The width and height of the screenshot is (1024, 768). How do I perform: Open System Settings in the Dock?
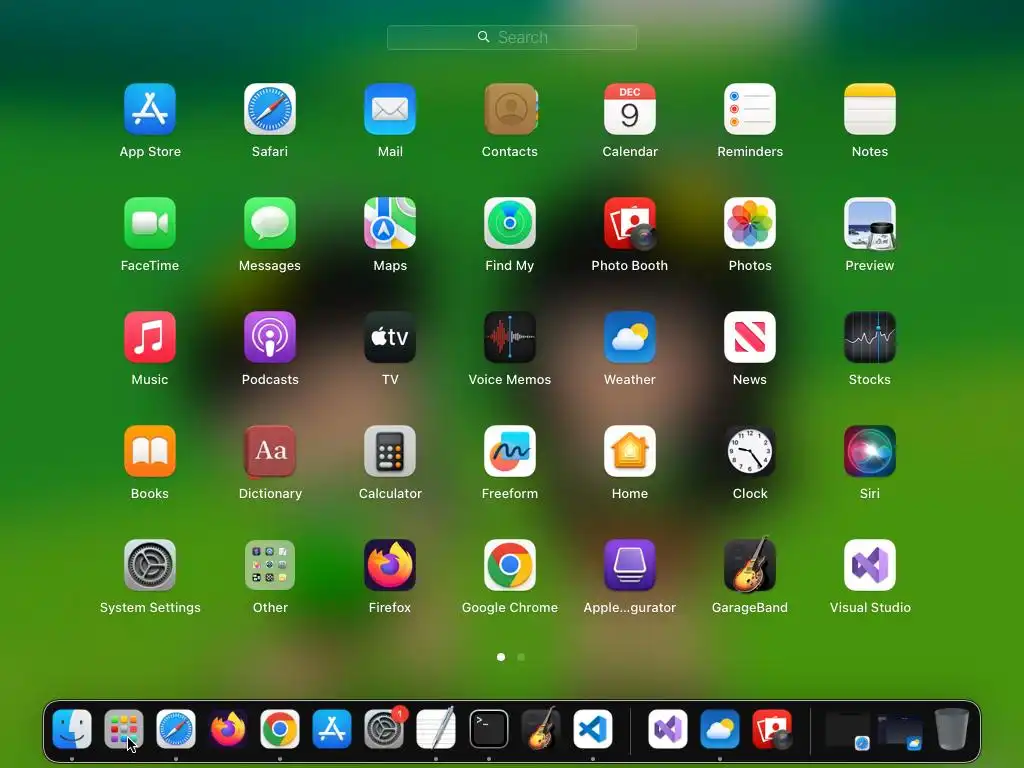pyautogui.click(x=384, y=729)
